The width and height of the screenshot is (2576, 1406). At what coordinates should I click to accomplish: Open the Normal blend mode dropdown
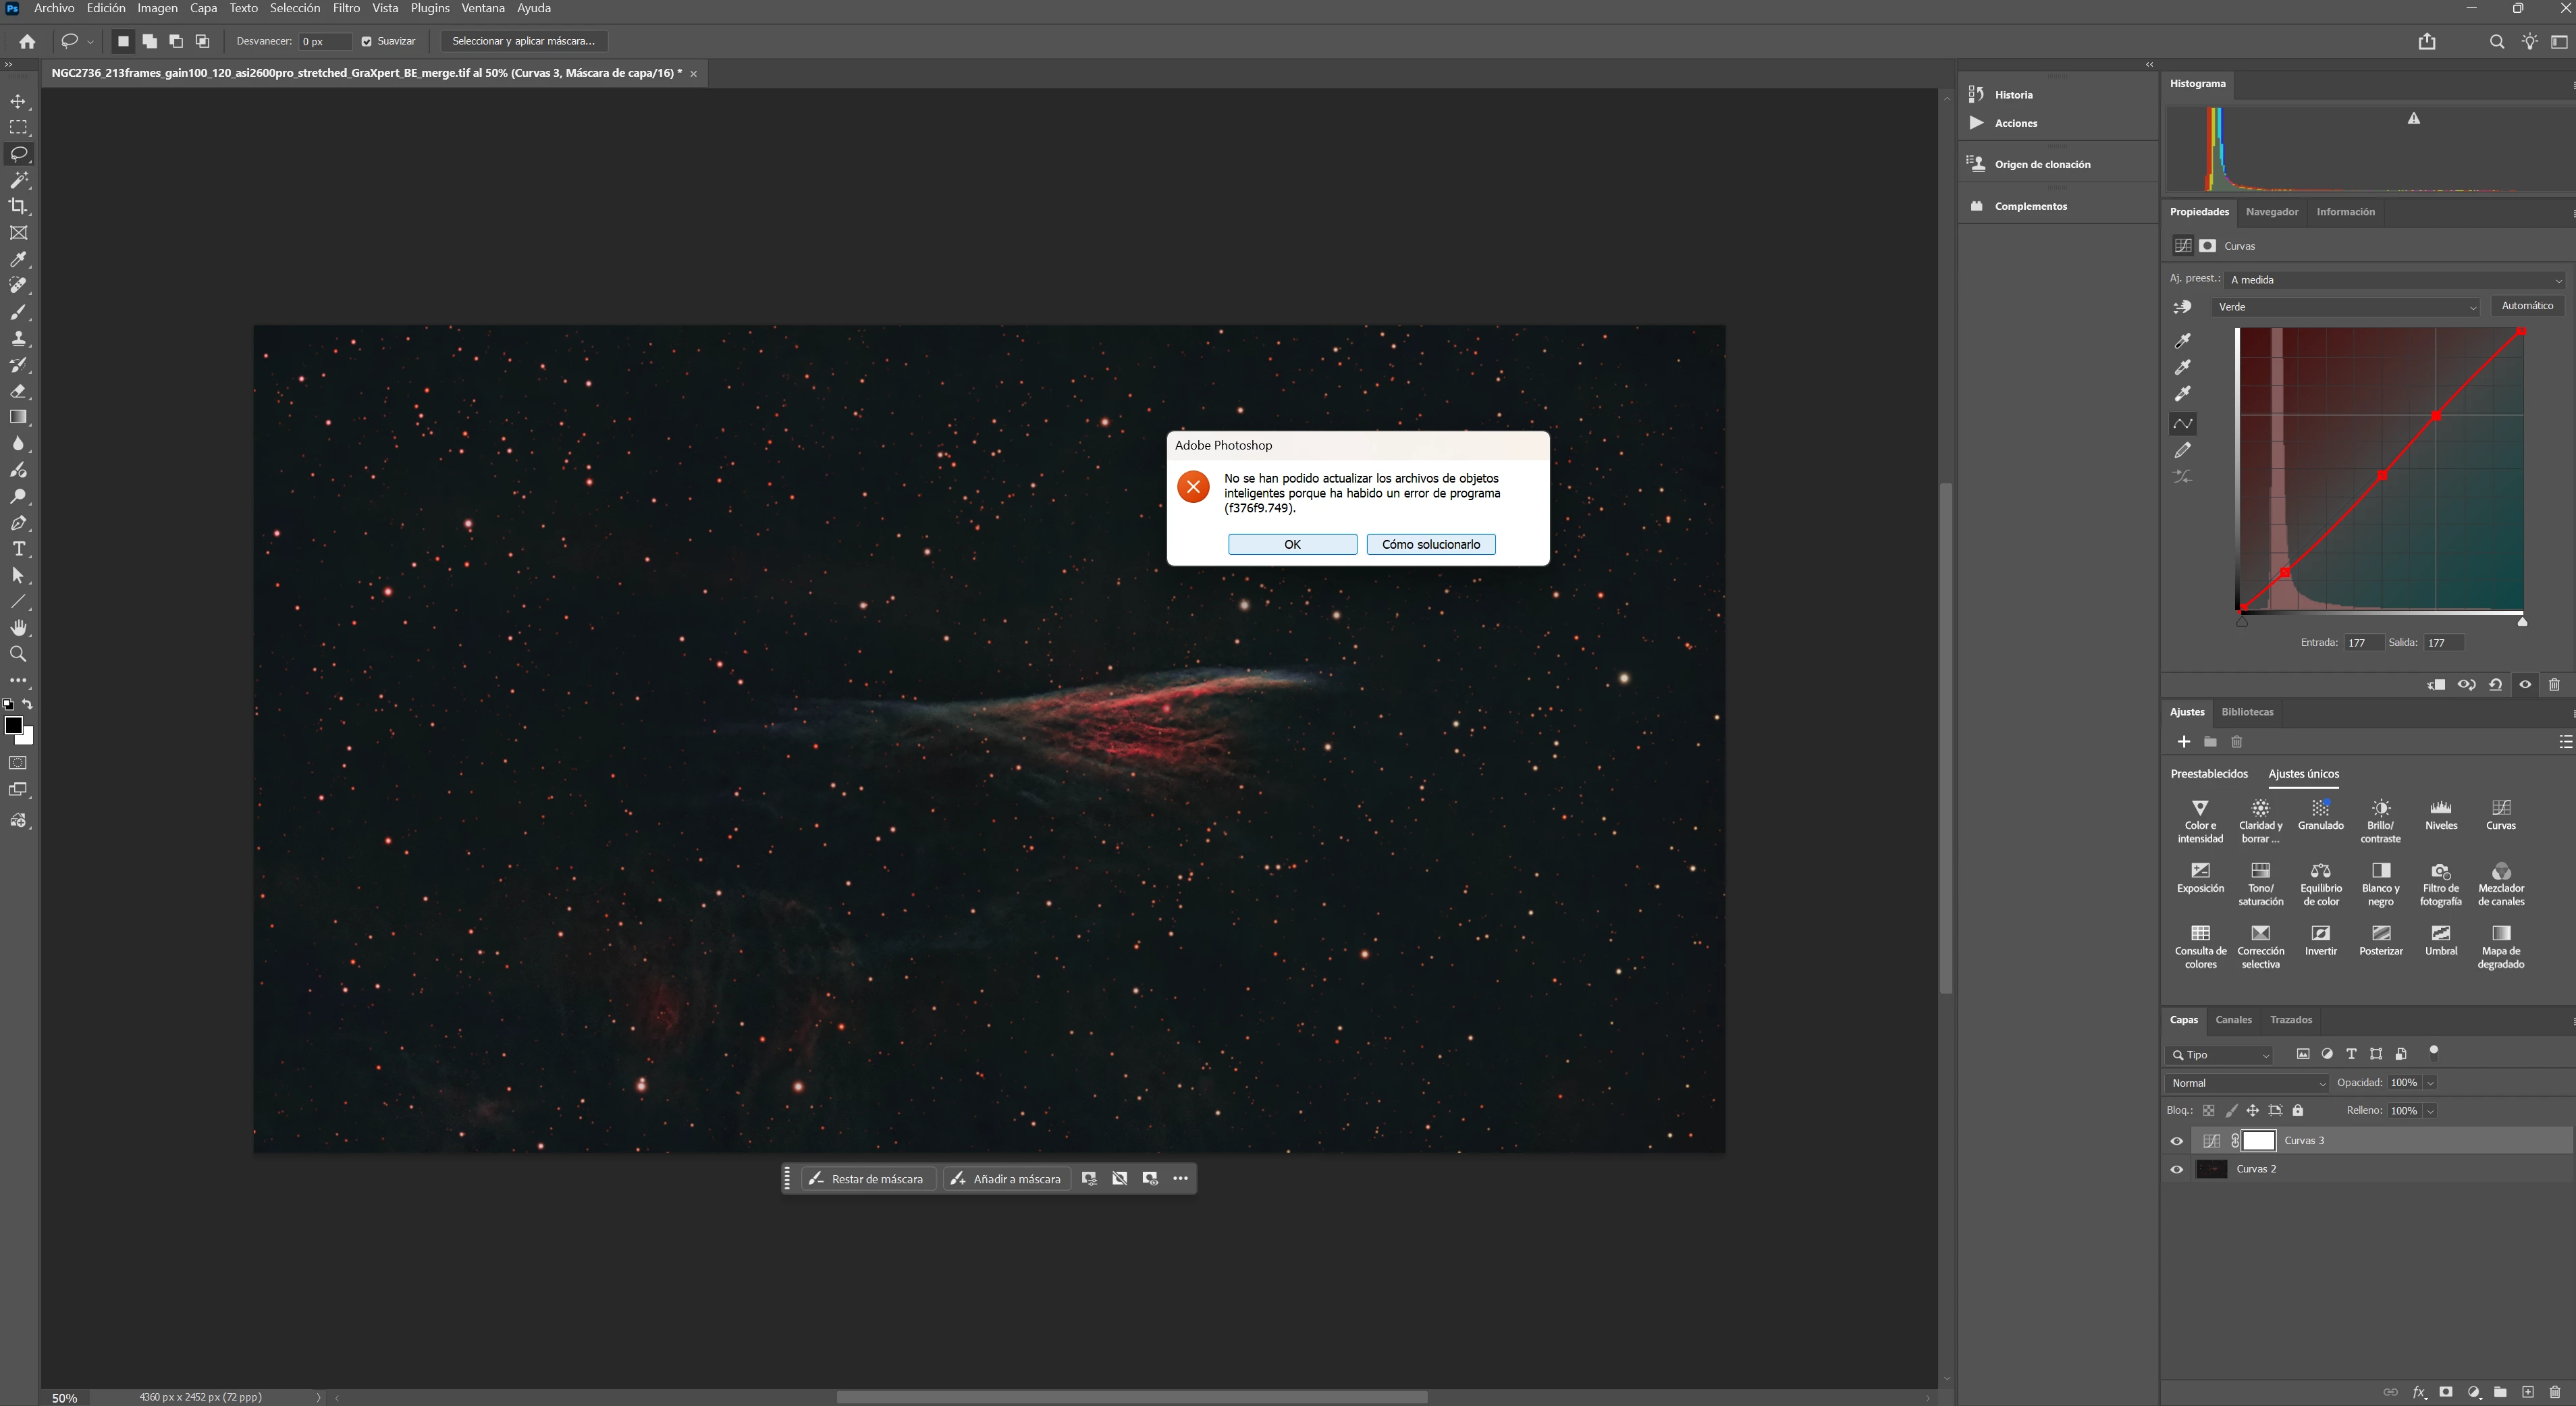point(2246,1083)
